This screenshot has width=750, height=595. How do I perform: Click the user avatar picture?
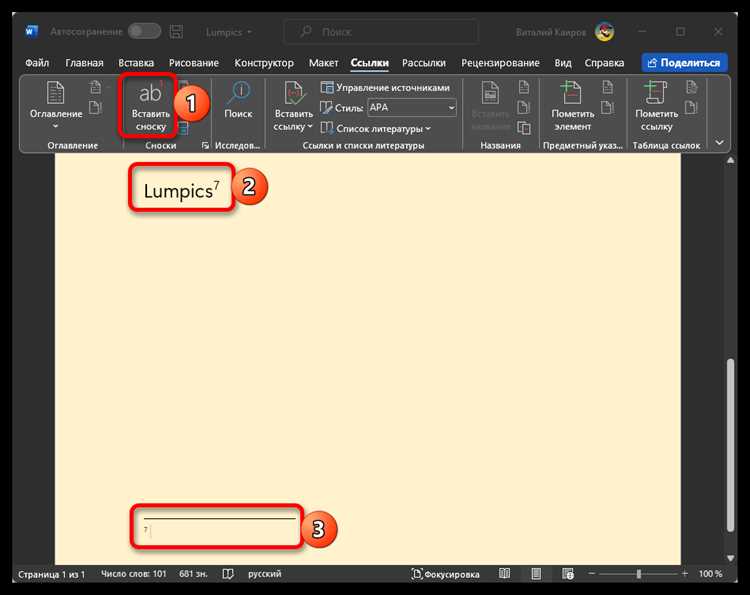tap(605, 32)
